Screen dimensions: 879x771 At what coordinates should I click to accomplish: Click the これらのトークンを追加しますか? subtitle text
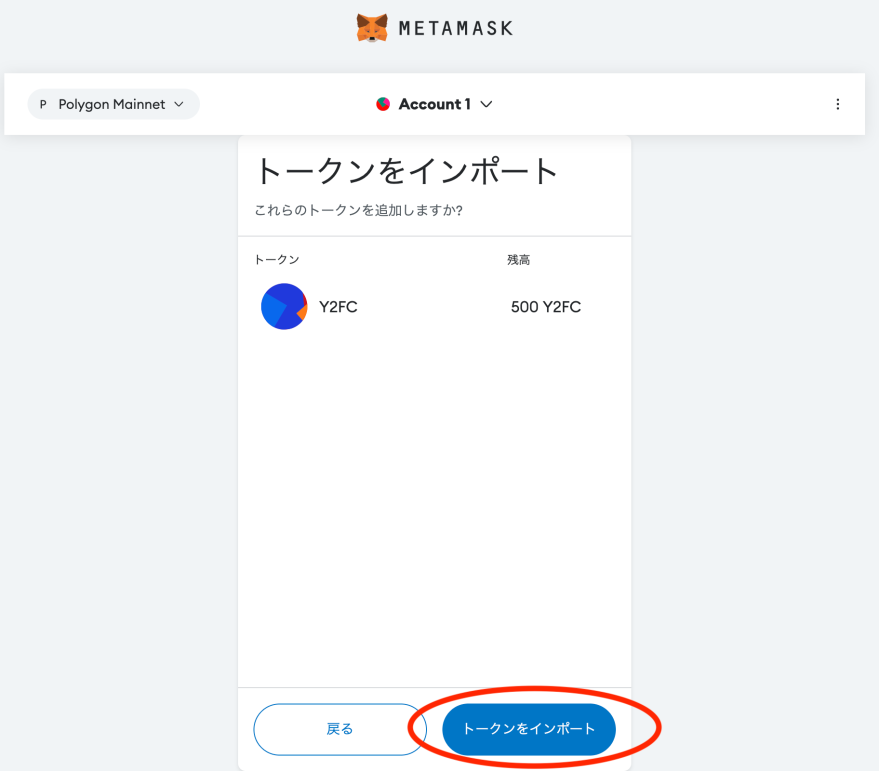pyautogui.click(x=358, y=211)
